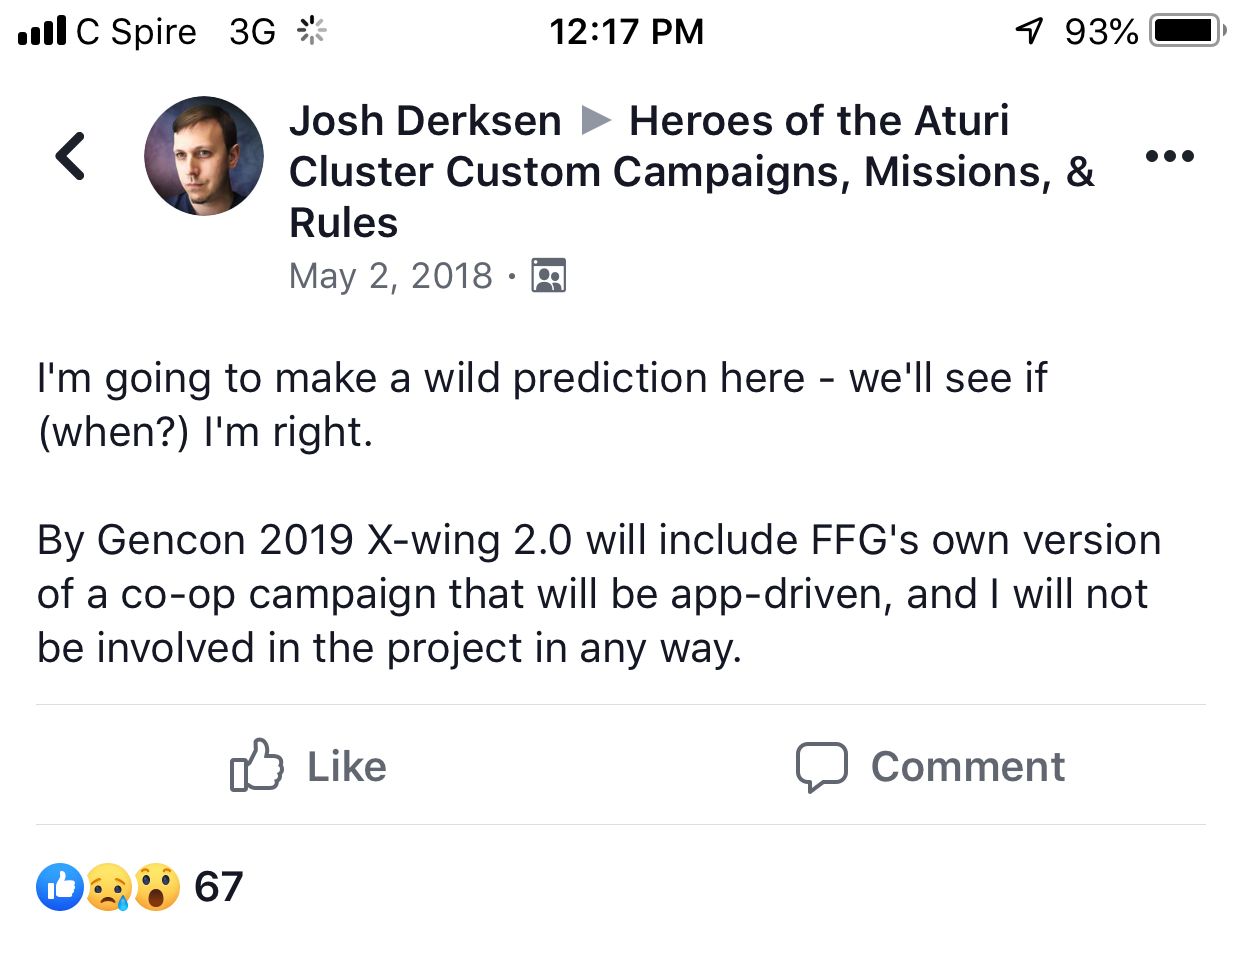Tap the thumbs-up Like icon
The width and height of the screenshot is (1242, 969).
point(256,766)
